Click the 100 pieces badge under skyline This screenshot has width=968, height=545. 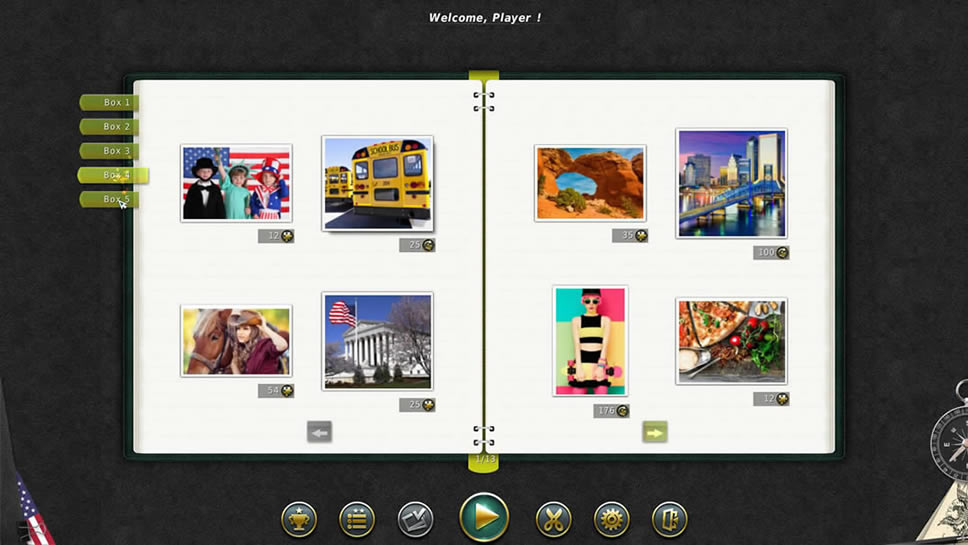(771, 252)
